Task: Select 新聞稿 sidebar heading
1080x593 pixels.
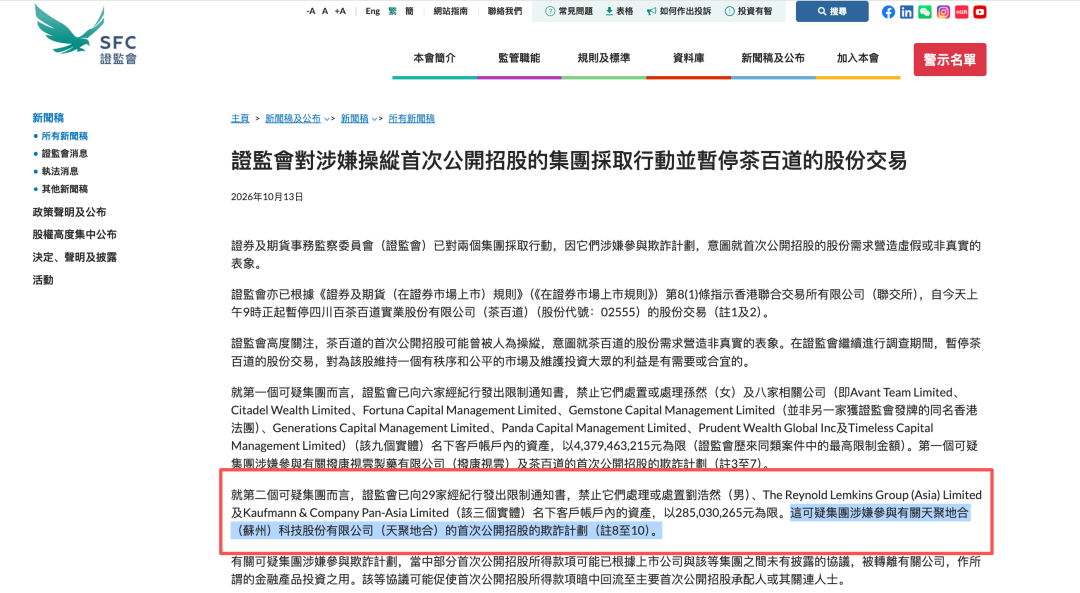Action: coord(48,118)
